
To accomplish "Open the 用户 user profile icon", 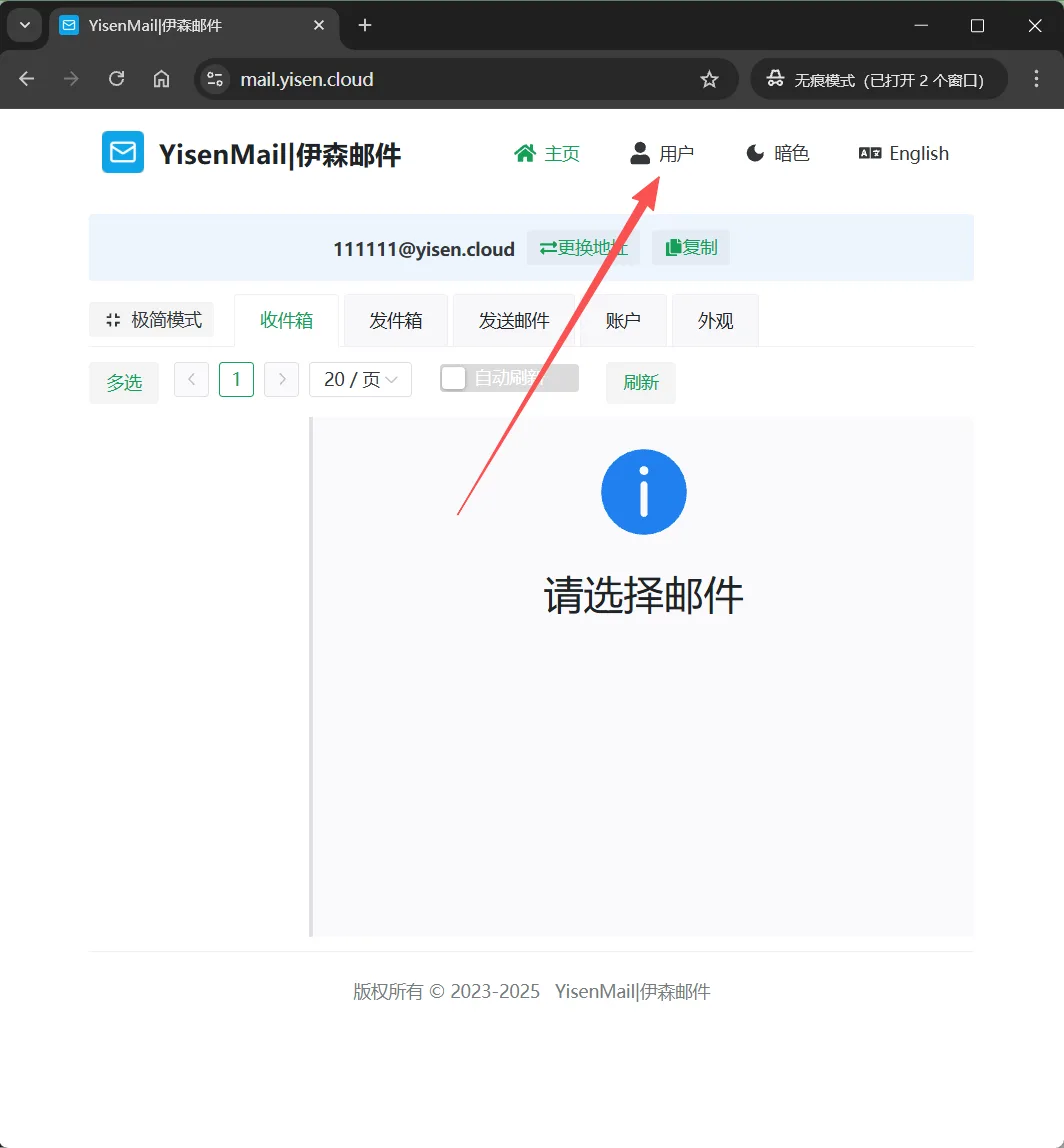I will [x=640, y=152].
